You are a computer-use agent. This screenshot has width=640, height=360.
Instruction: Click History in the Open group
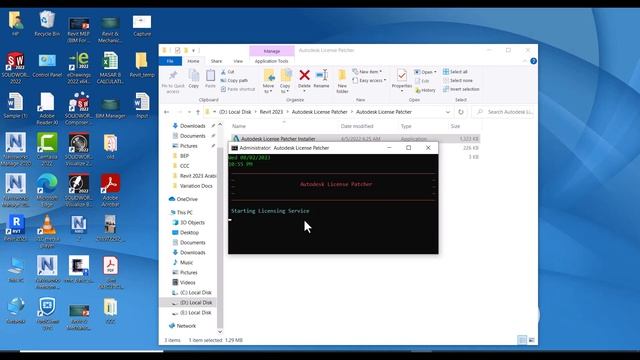tap(425, 90)
